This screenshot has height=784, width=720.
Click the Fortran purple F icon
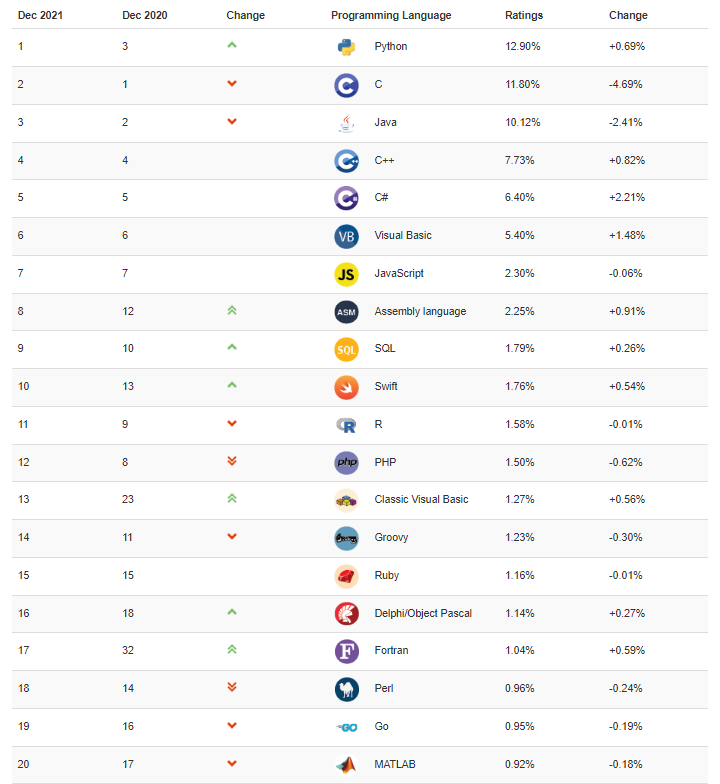(346, 651)
